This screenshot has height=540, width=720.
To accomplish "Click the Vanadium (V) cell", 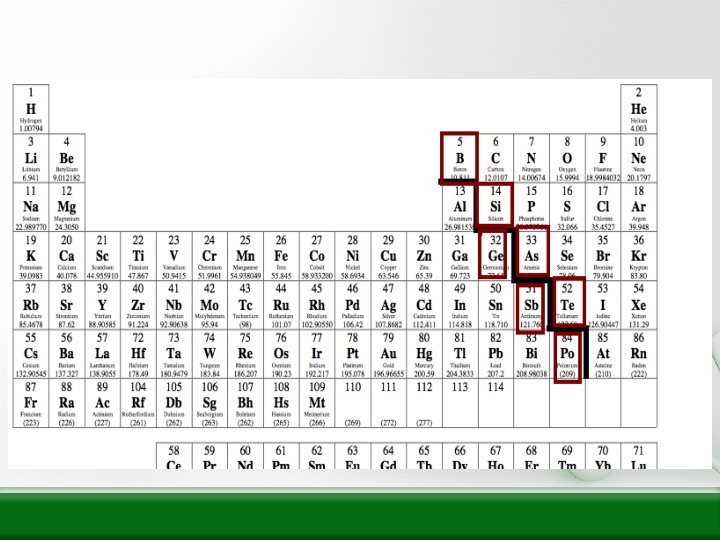I will pyautogui.click(x=174, y=256).
